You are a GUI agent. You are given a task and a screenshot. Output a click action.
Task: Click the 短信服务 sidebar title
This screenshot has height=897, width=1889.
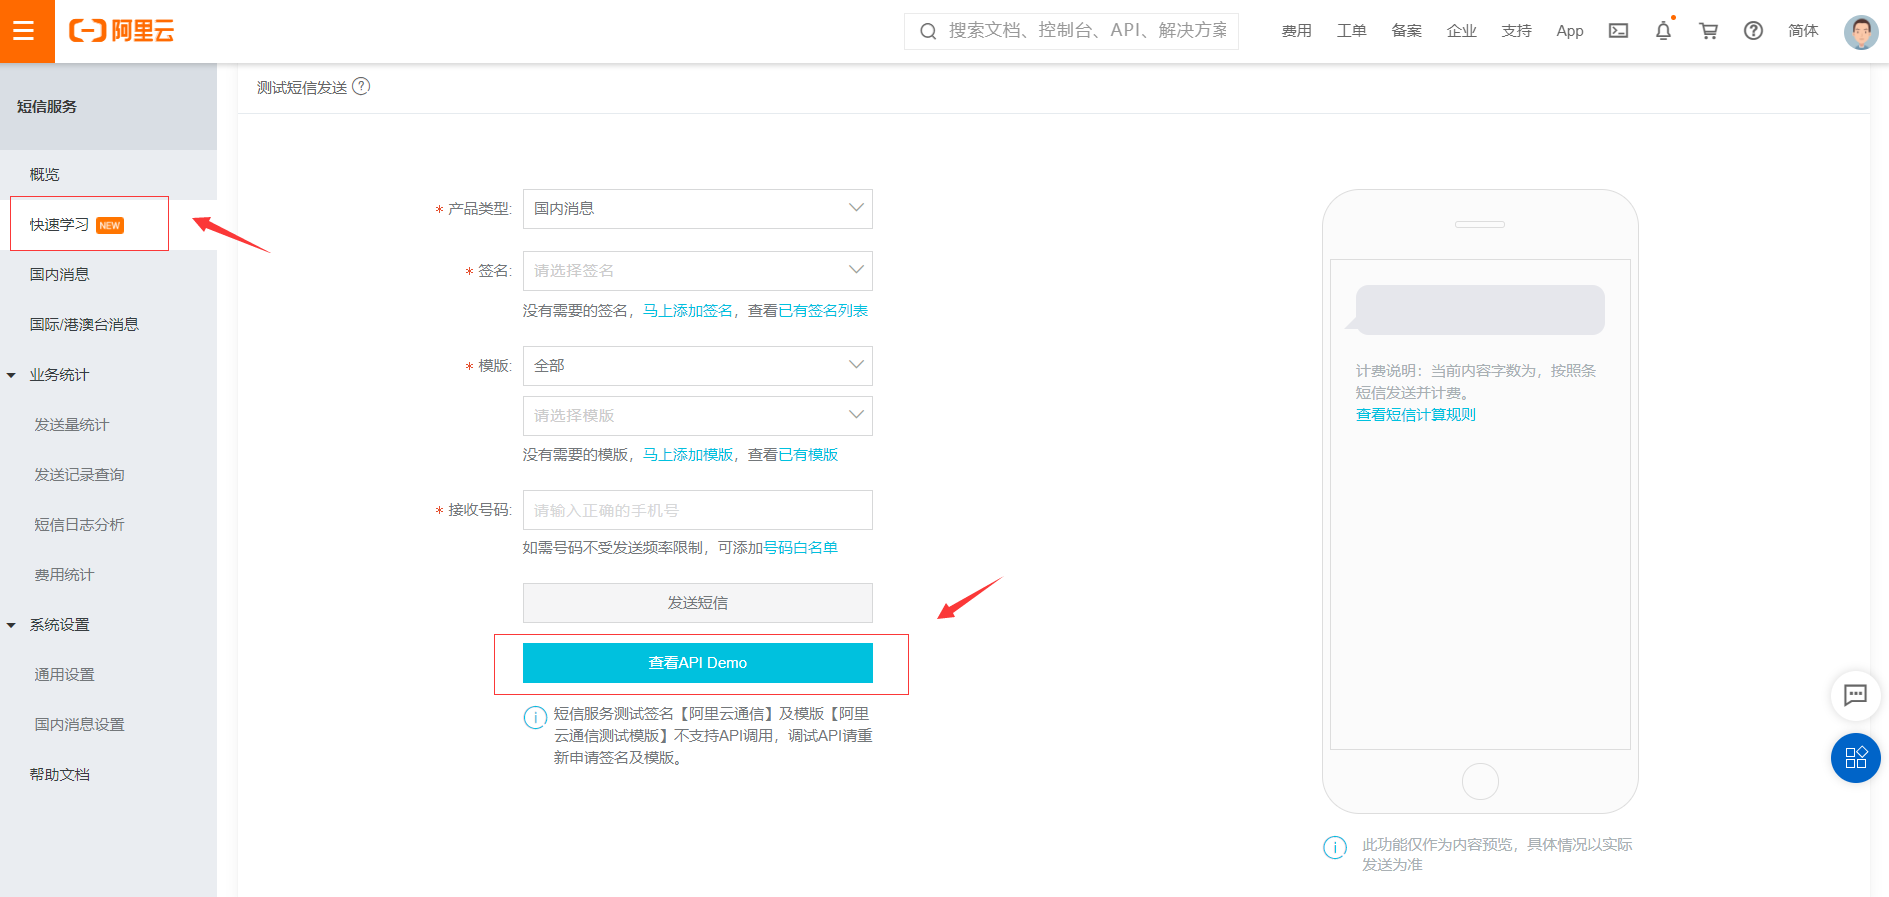click(x=46, y=107)
